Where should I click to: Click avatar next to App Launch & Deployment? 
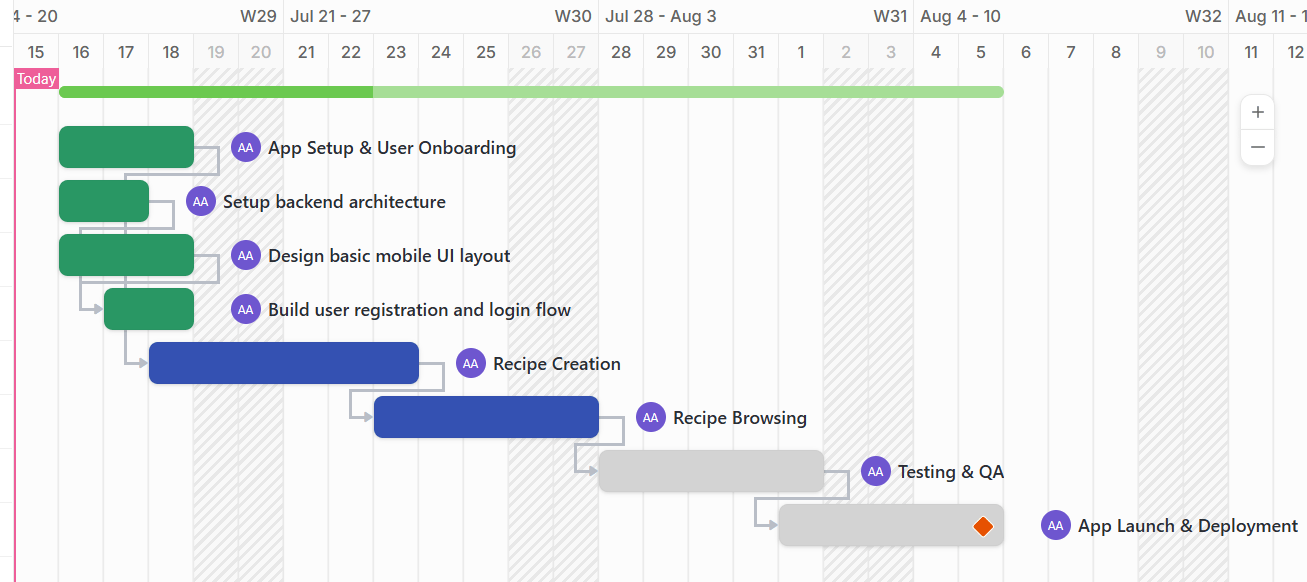1056,526
